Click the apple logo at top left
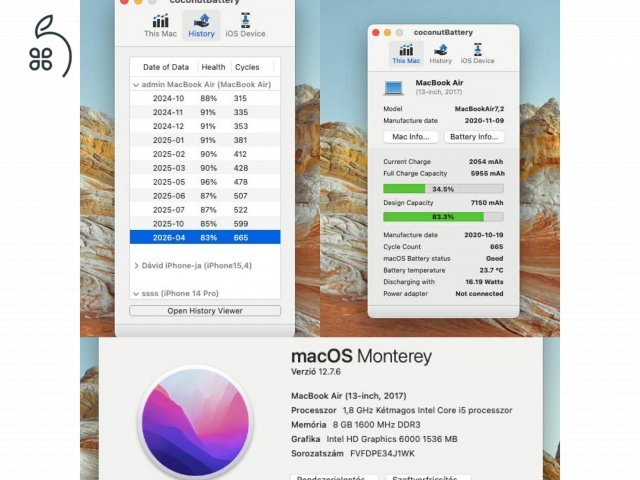The height and width of the screenshot is (480, 640). (x=50, y=46)
